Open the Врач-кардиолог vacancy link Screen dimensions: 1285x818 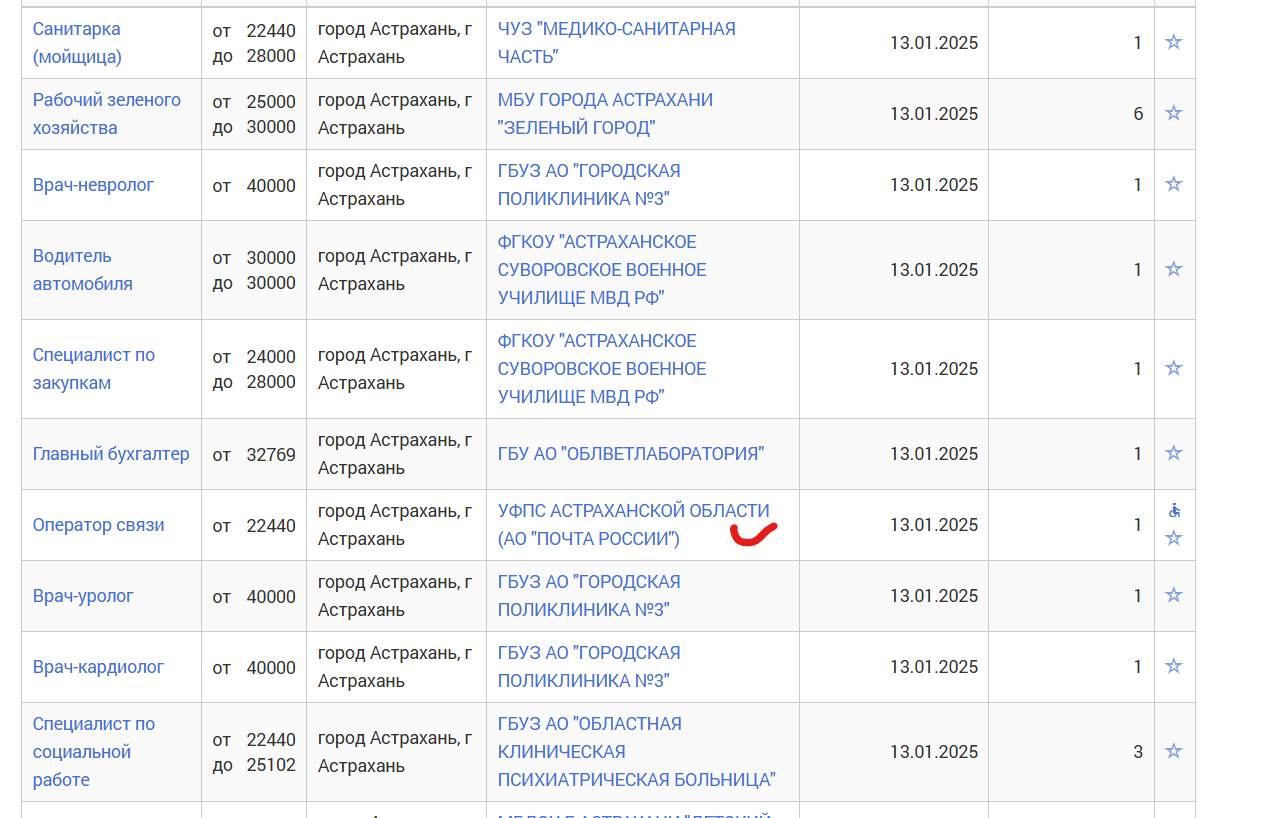[98, 667]
